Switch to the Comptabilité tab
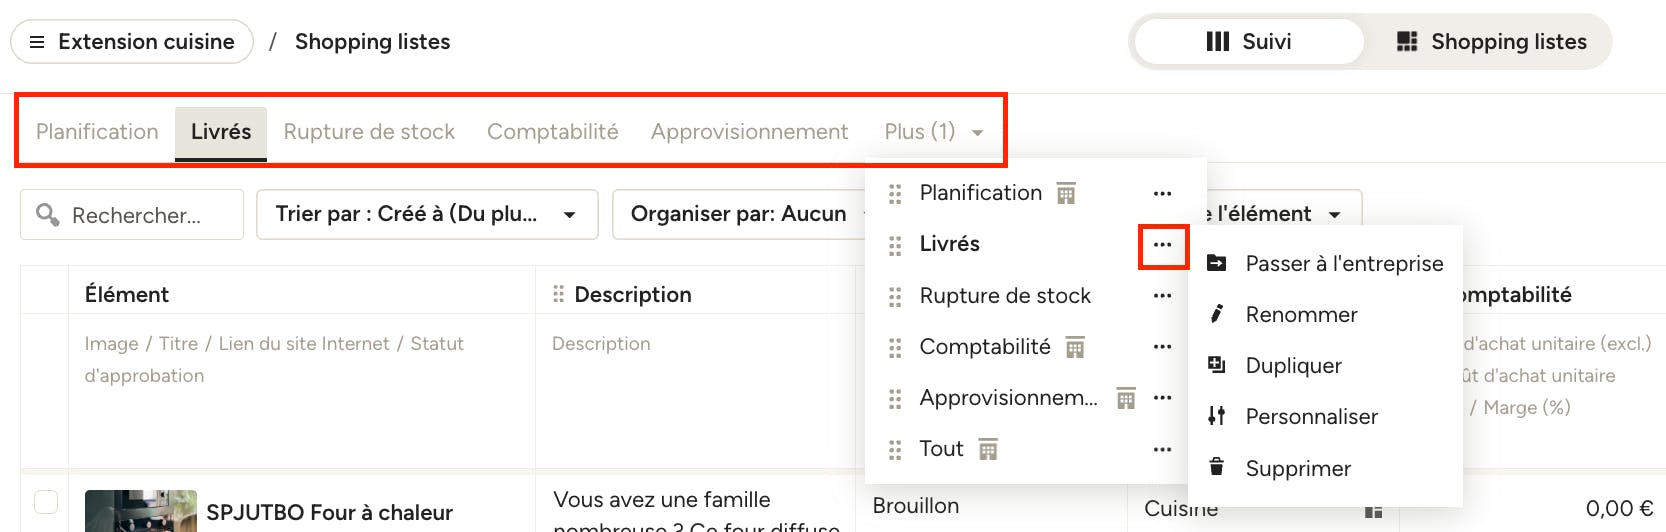The height and width of the screenshot is (532, 1666). [553, 132]
